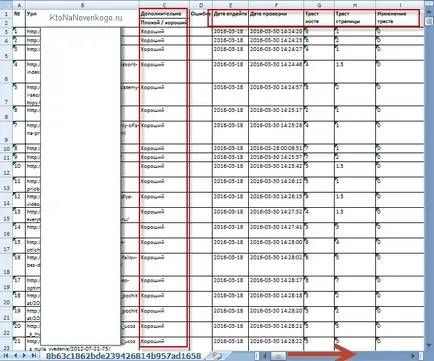Viewport: 434px width, 361px height.
Task: Click the horizontal scrollbar left arrow
Action: 264,356
